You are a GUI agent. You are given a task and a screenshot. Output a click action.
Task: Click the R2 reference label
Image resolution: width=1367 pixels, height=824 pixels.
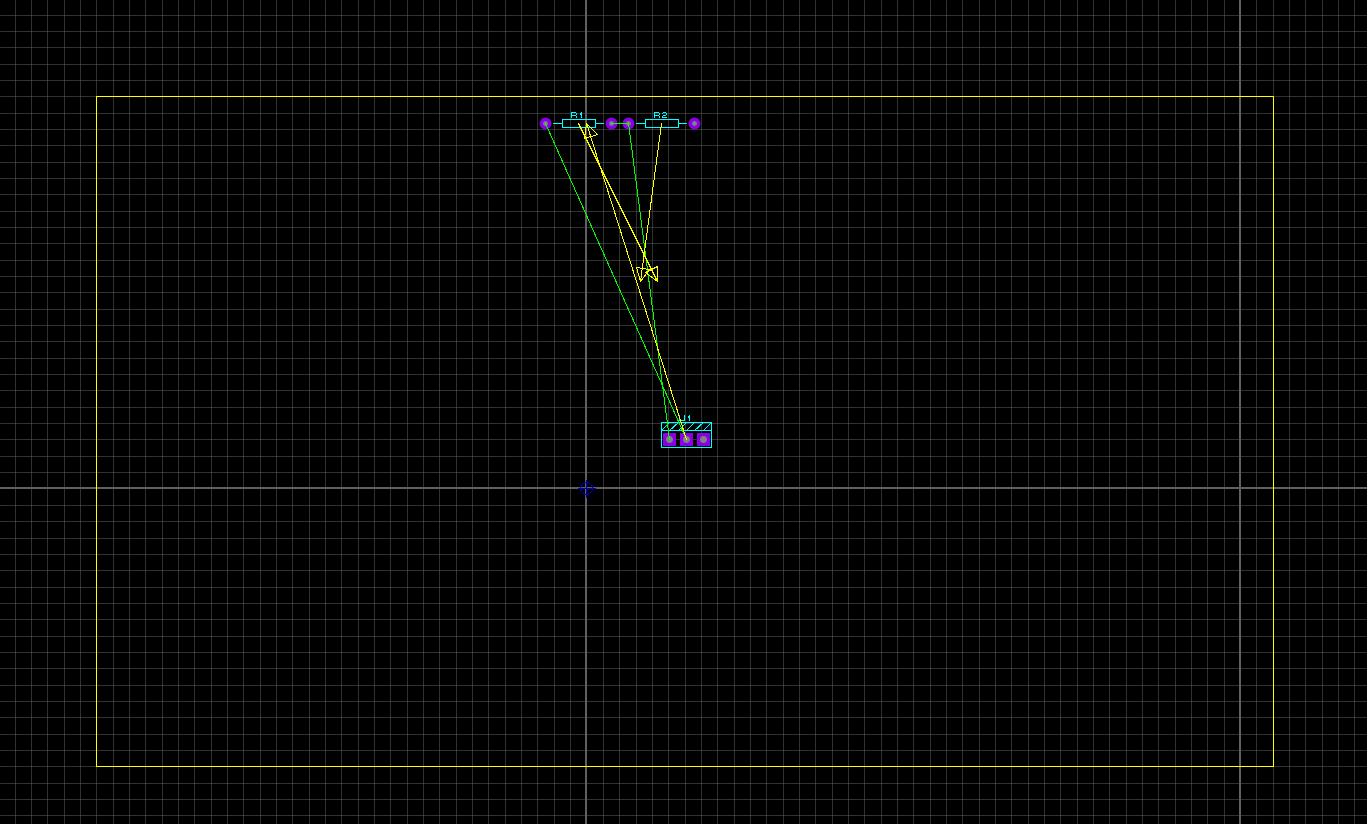(660, 115)
